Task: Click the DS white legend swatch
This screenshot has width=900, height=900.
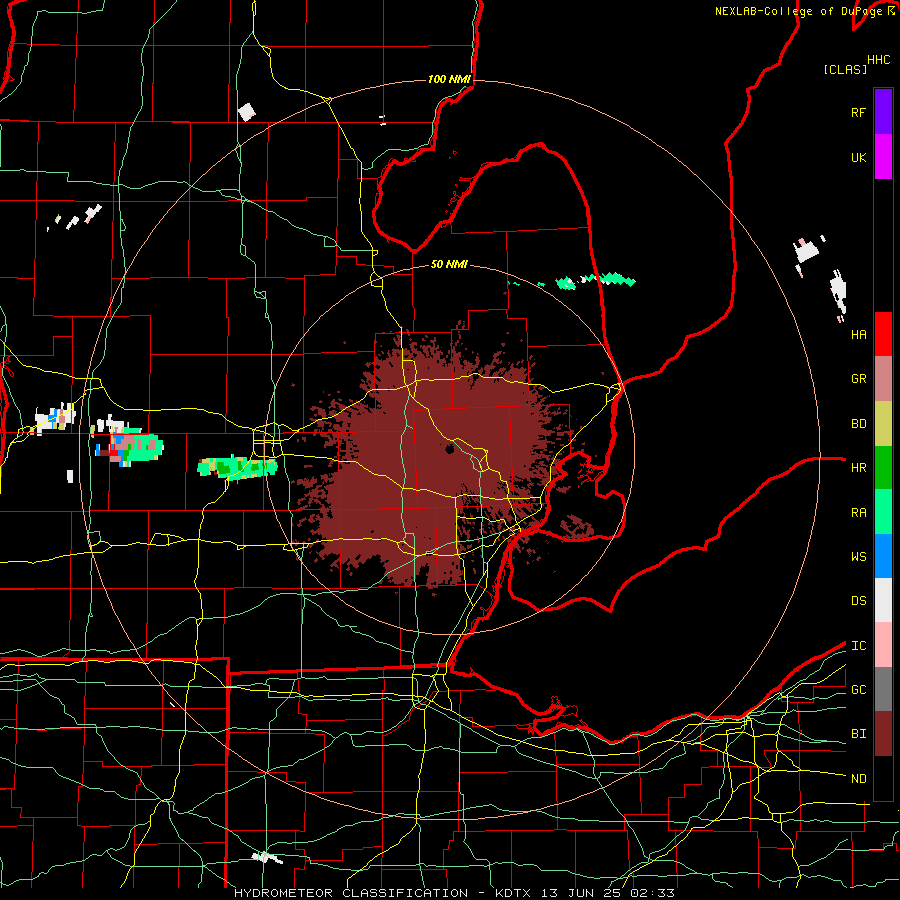Action: [x=883, y=600]
